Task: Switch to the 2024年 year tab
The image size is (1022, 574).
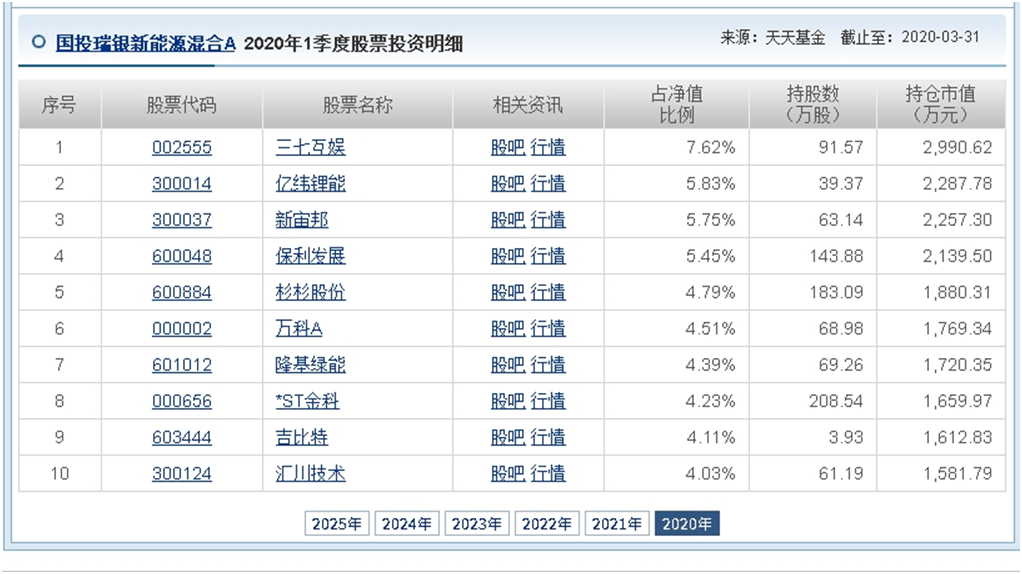Action: (x=407, y=524)
